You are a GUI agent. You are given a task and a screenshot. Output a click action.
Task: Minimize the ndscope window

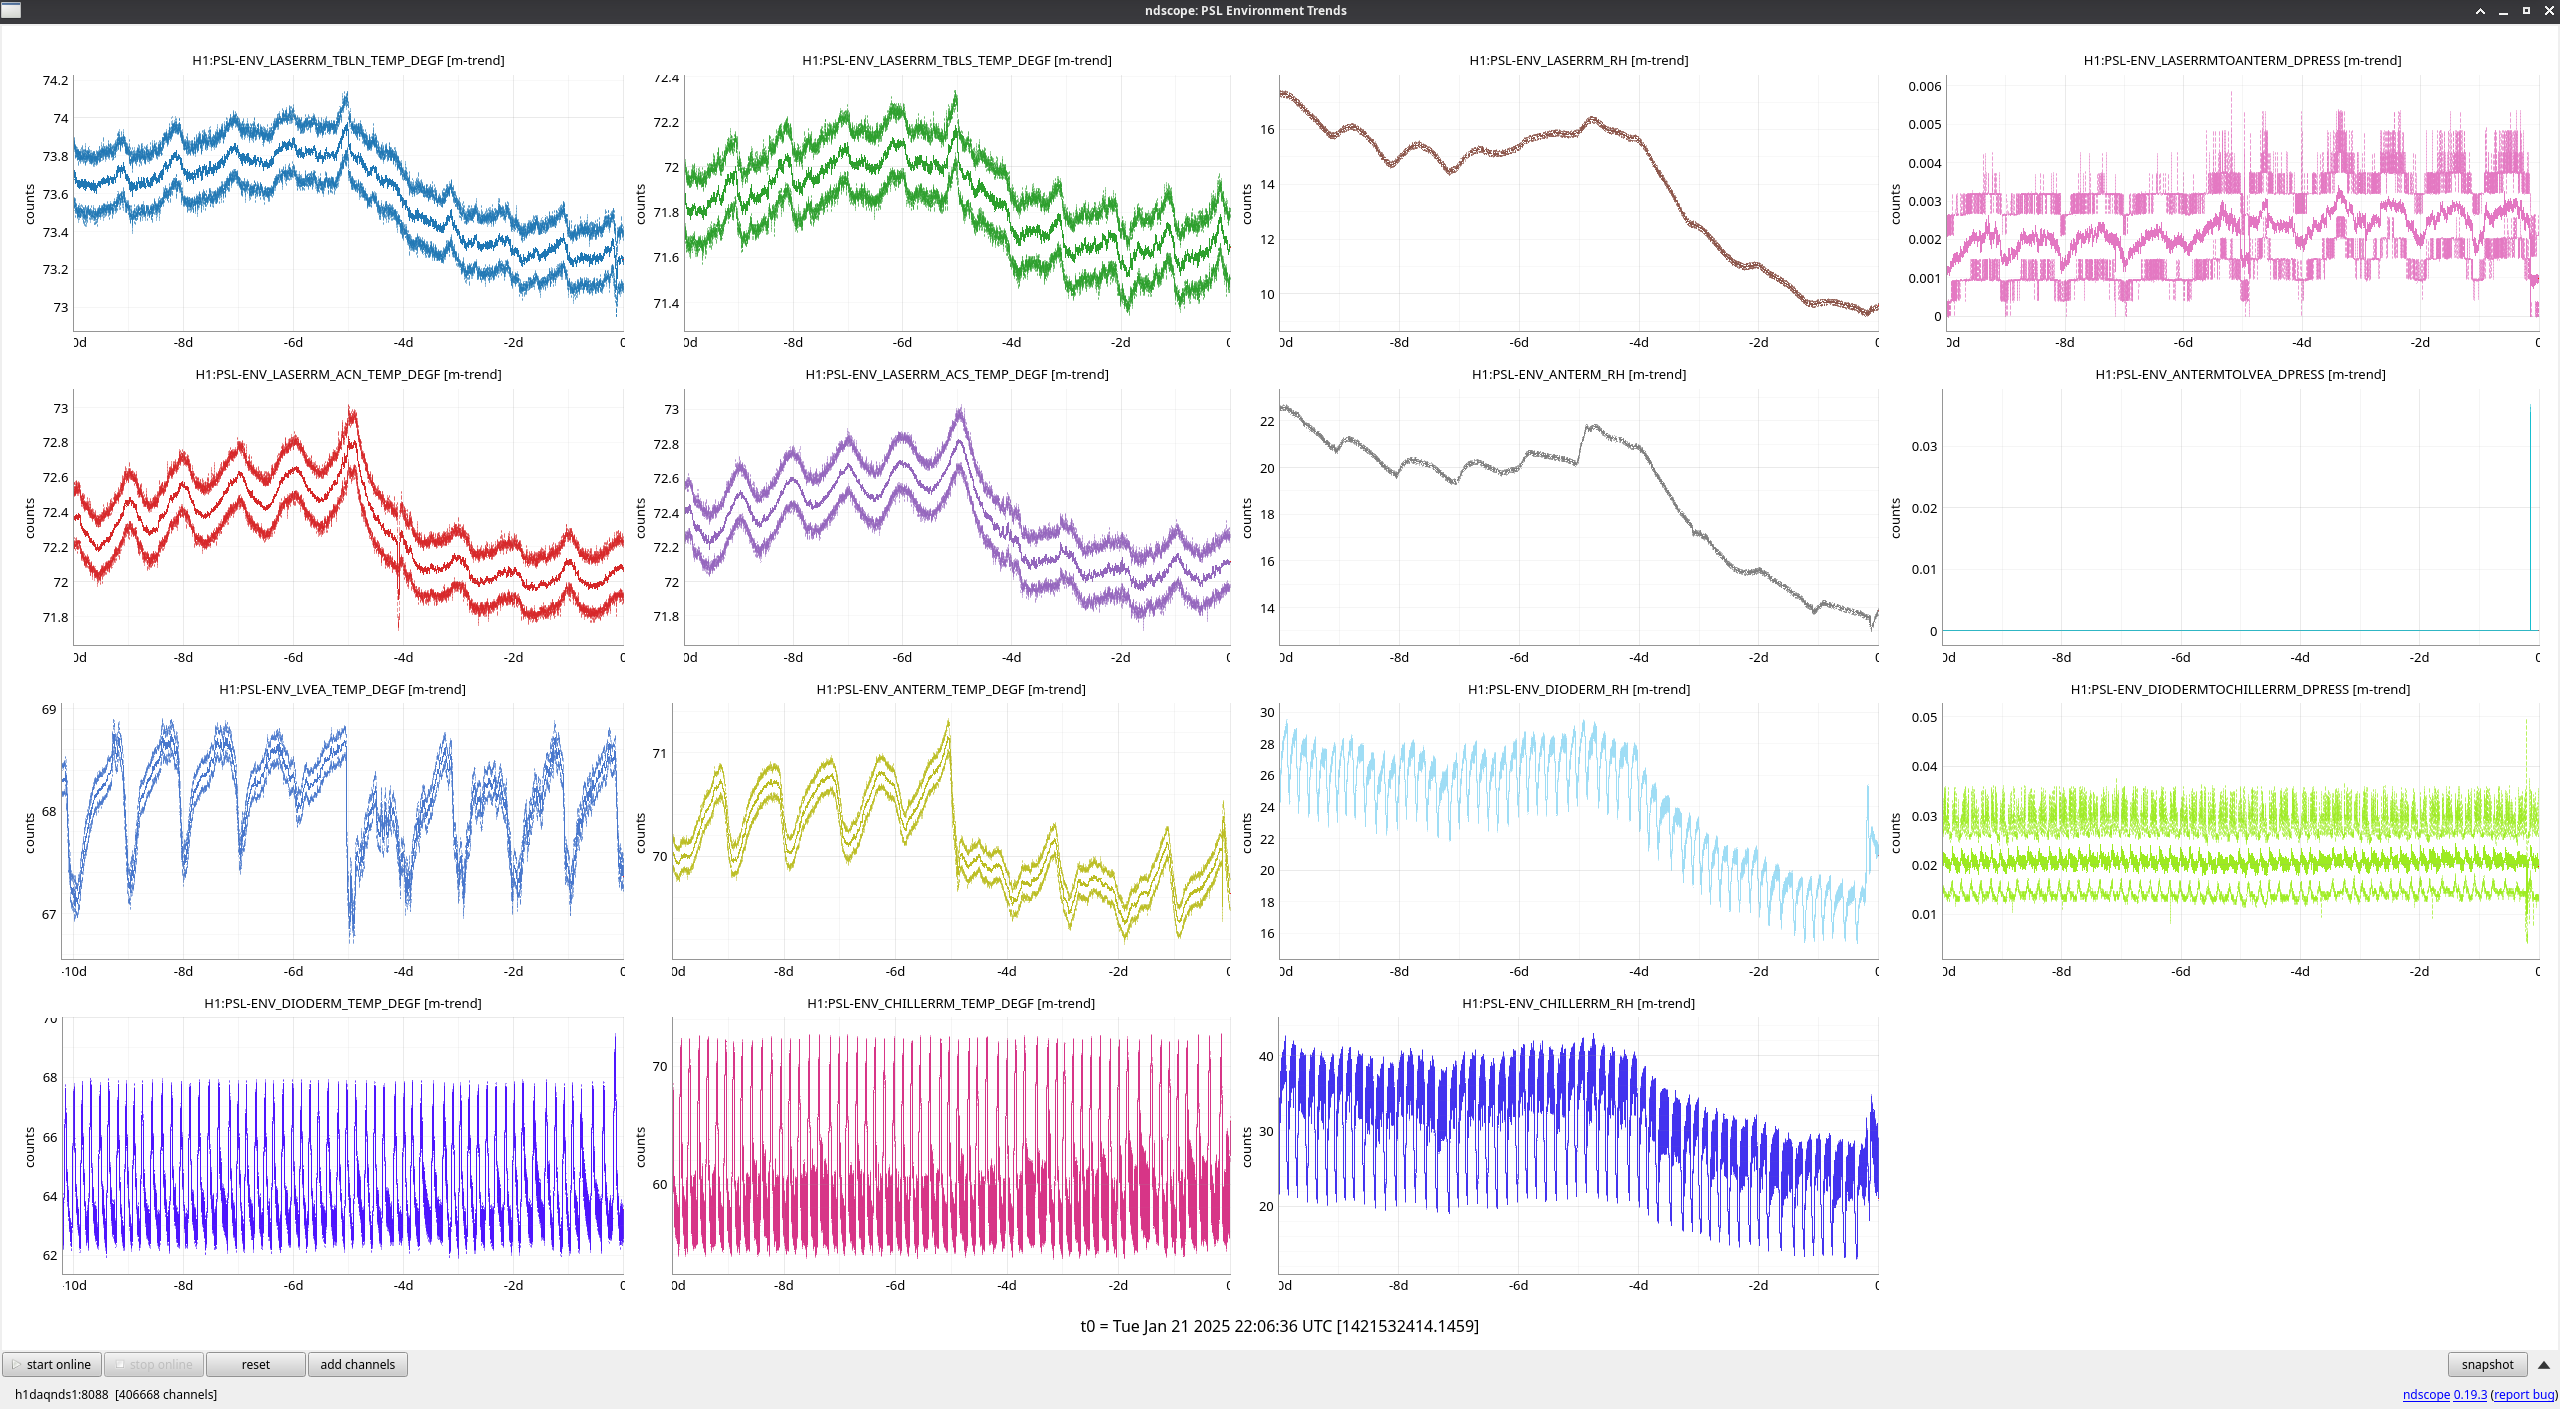point(2503,11)
